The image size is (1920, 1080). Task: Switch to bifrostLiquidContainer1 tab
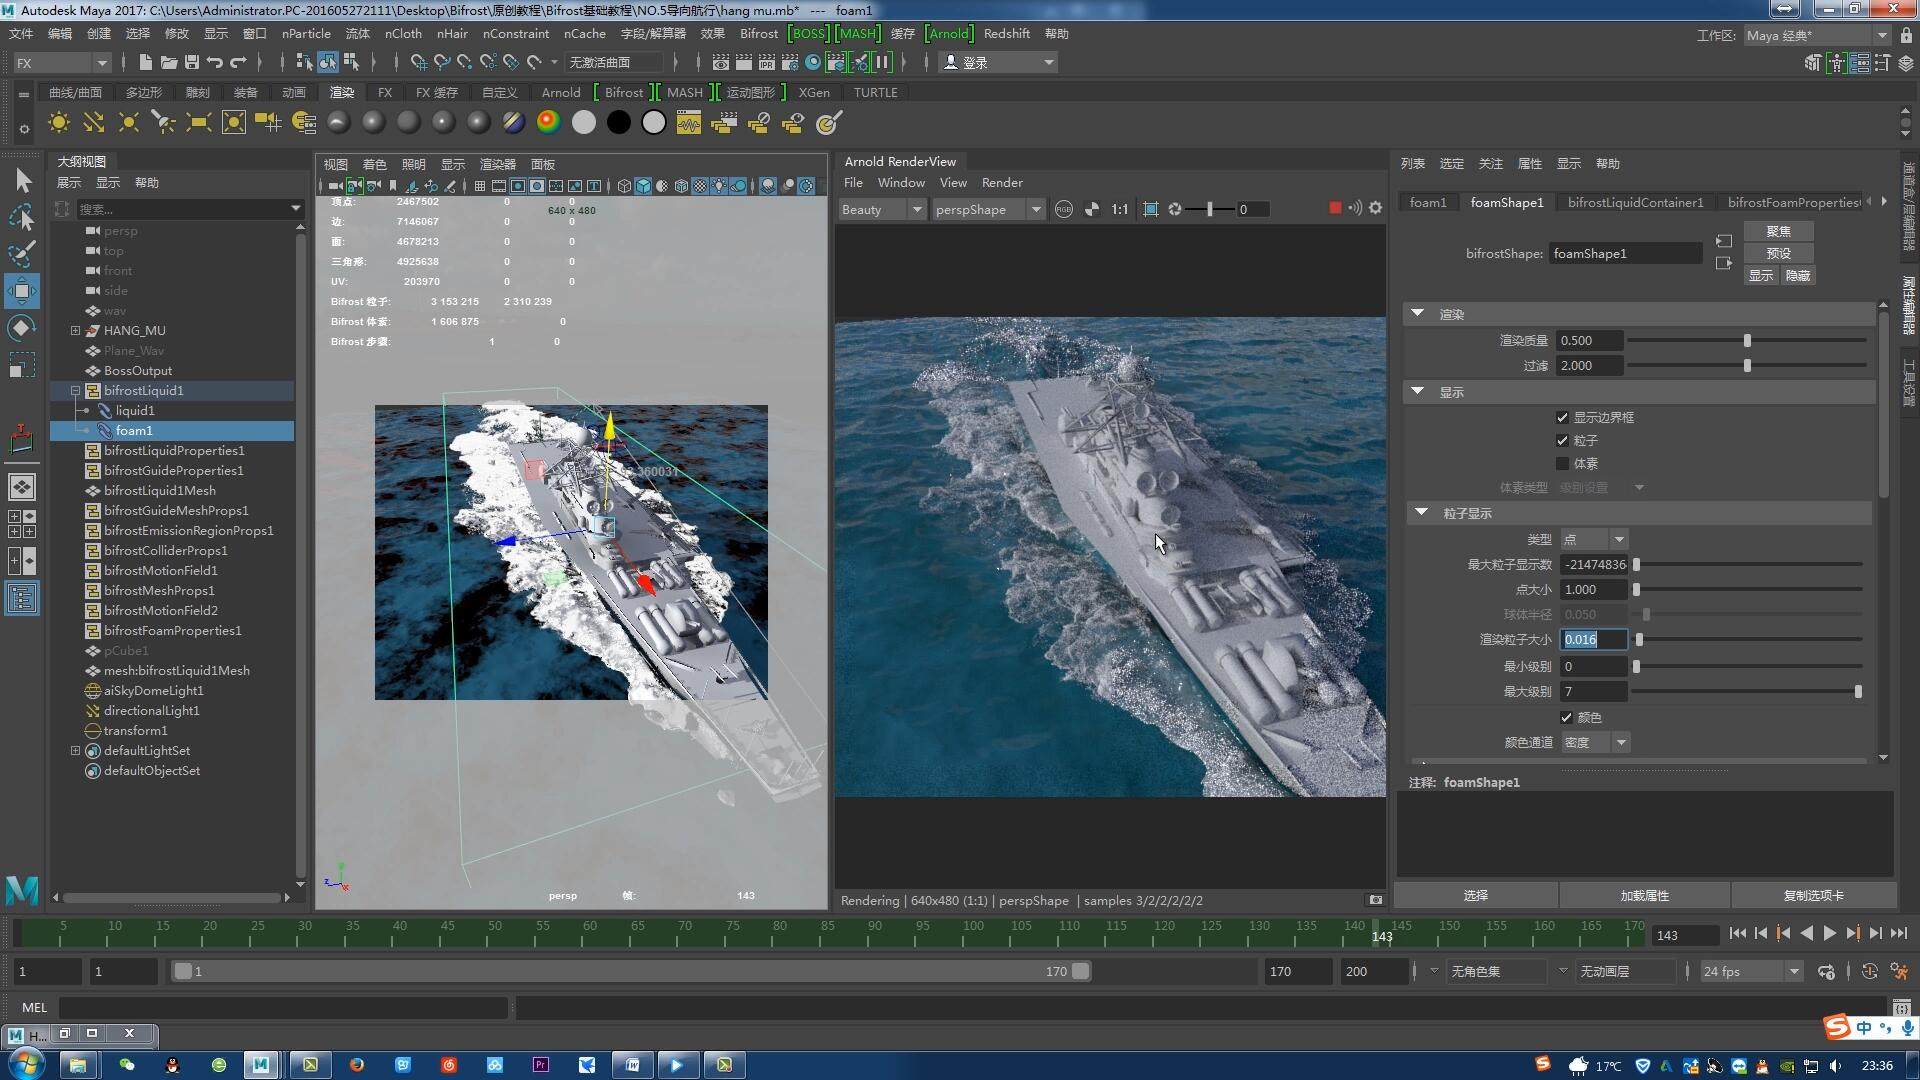point(1634,202)
